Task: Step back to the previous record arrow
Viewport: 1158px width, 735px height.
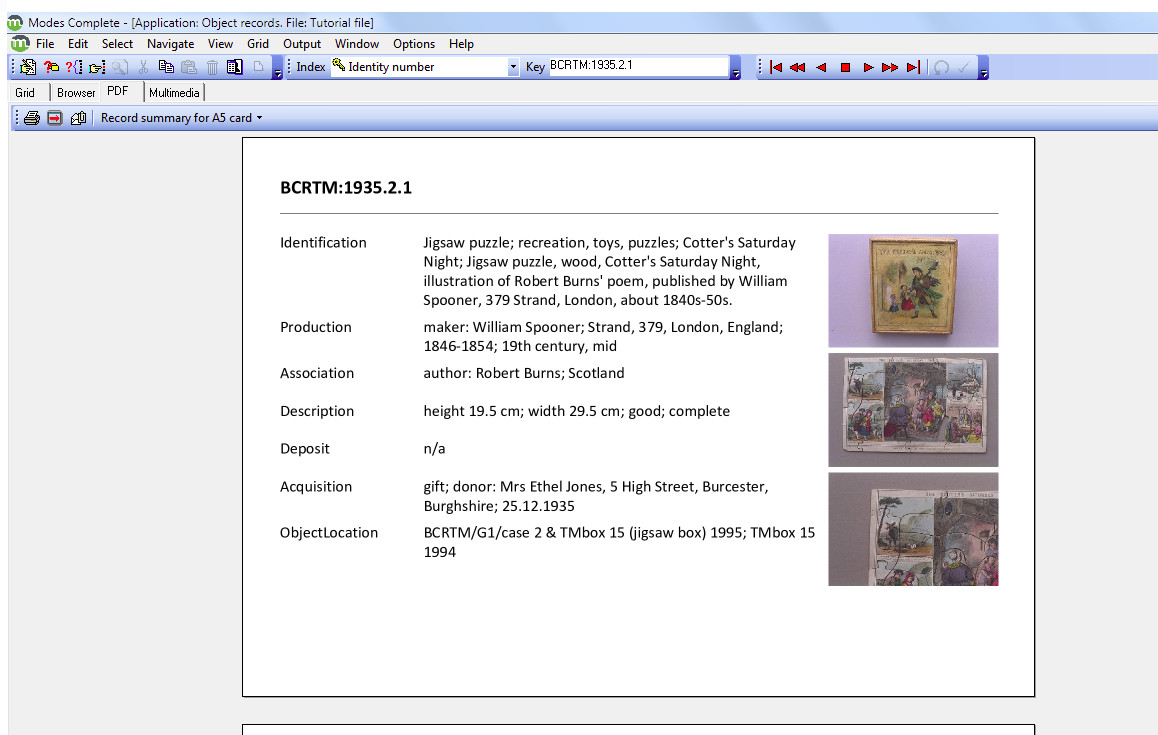Action: (821, 67)
